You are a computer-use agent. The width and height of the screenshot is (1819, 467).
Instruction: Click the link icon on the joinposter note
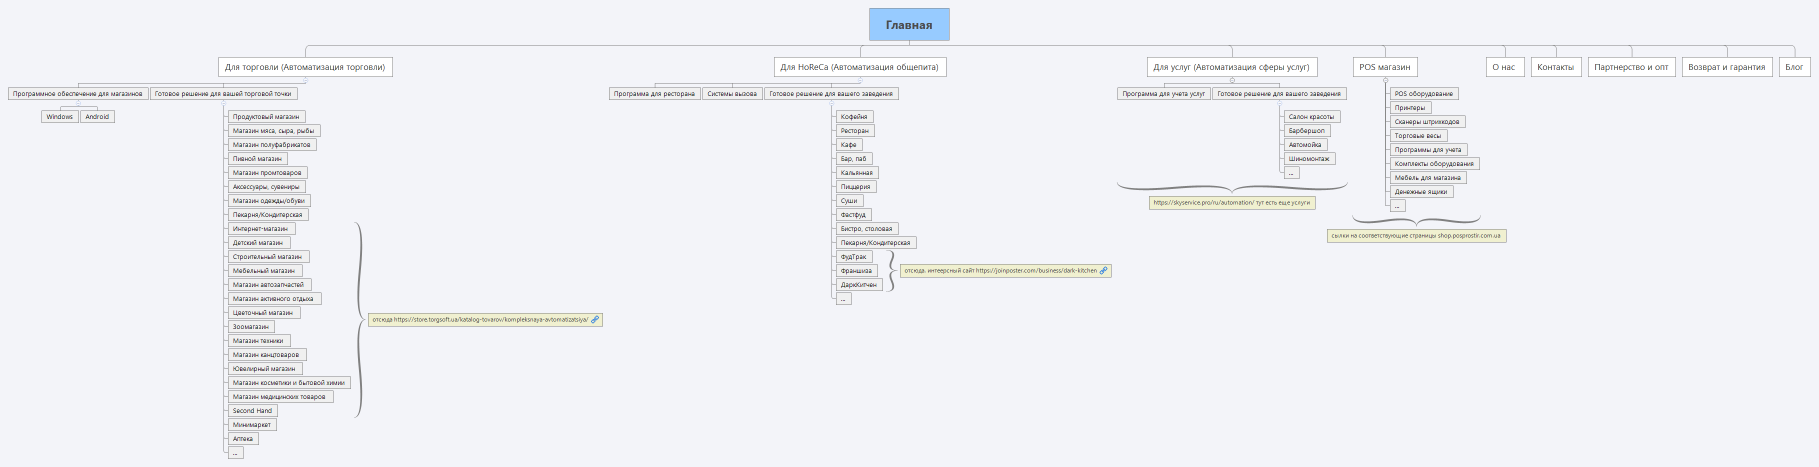point(1103,270)
